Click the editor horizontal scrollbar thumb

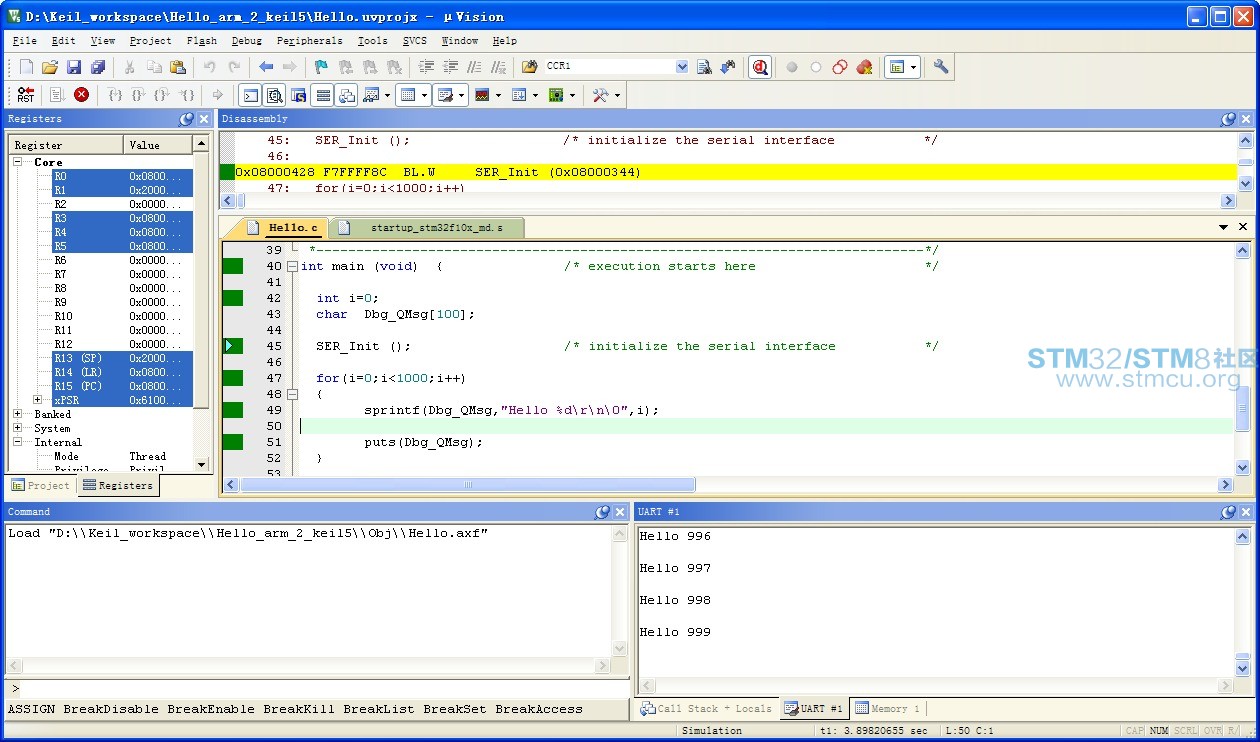468,485
